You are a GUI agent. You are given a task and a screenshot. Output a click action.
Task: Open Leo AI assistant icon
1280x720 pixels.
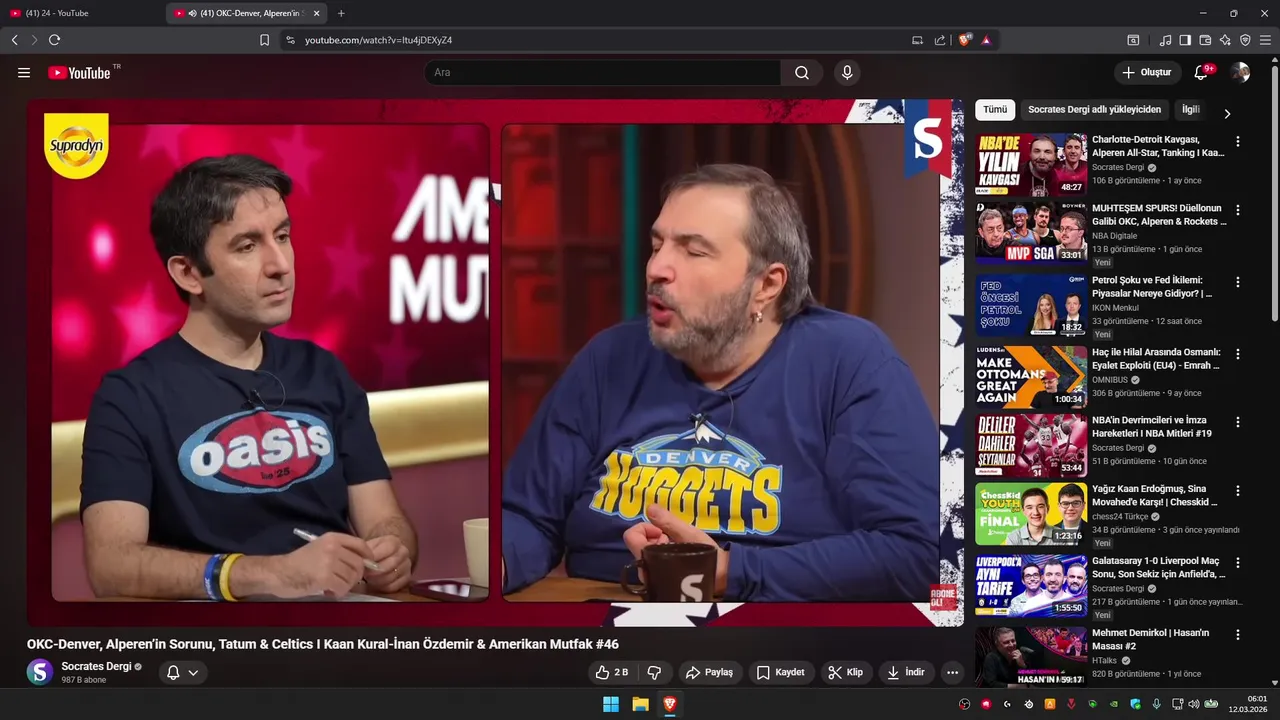point(1225,40)
